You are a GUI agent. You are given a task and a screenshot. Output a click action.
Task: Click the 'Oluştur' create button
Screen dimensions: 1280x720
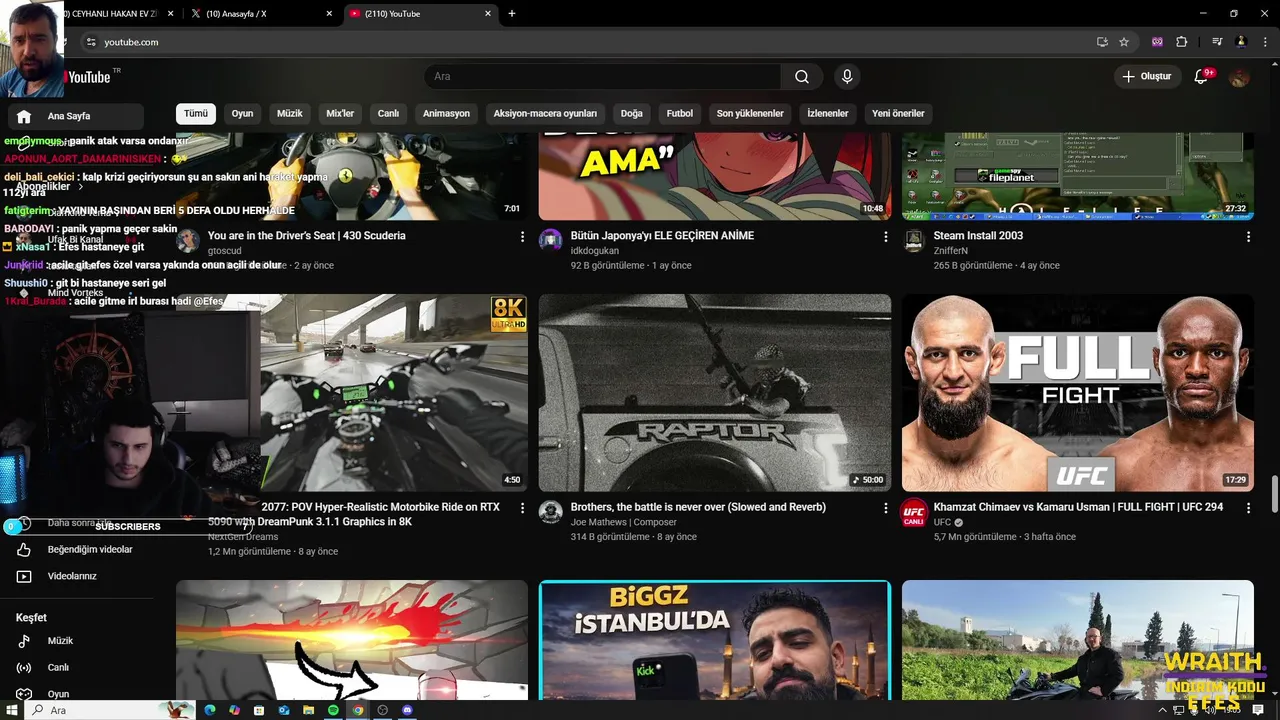point(1146,77)
